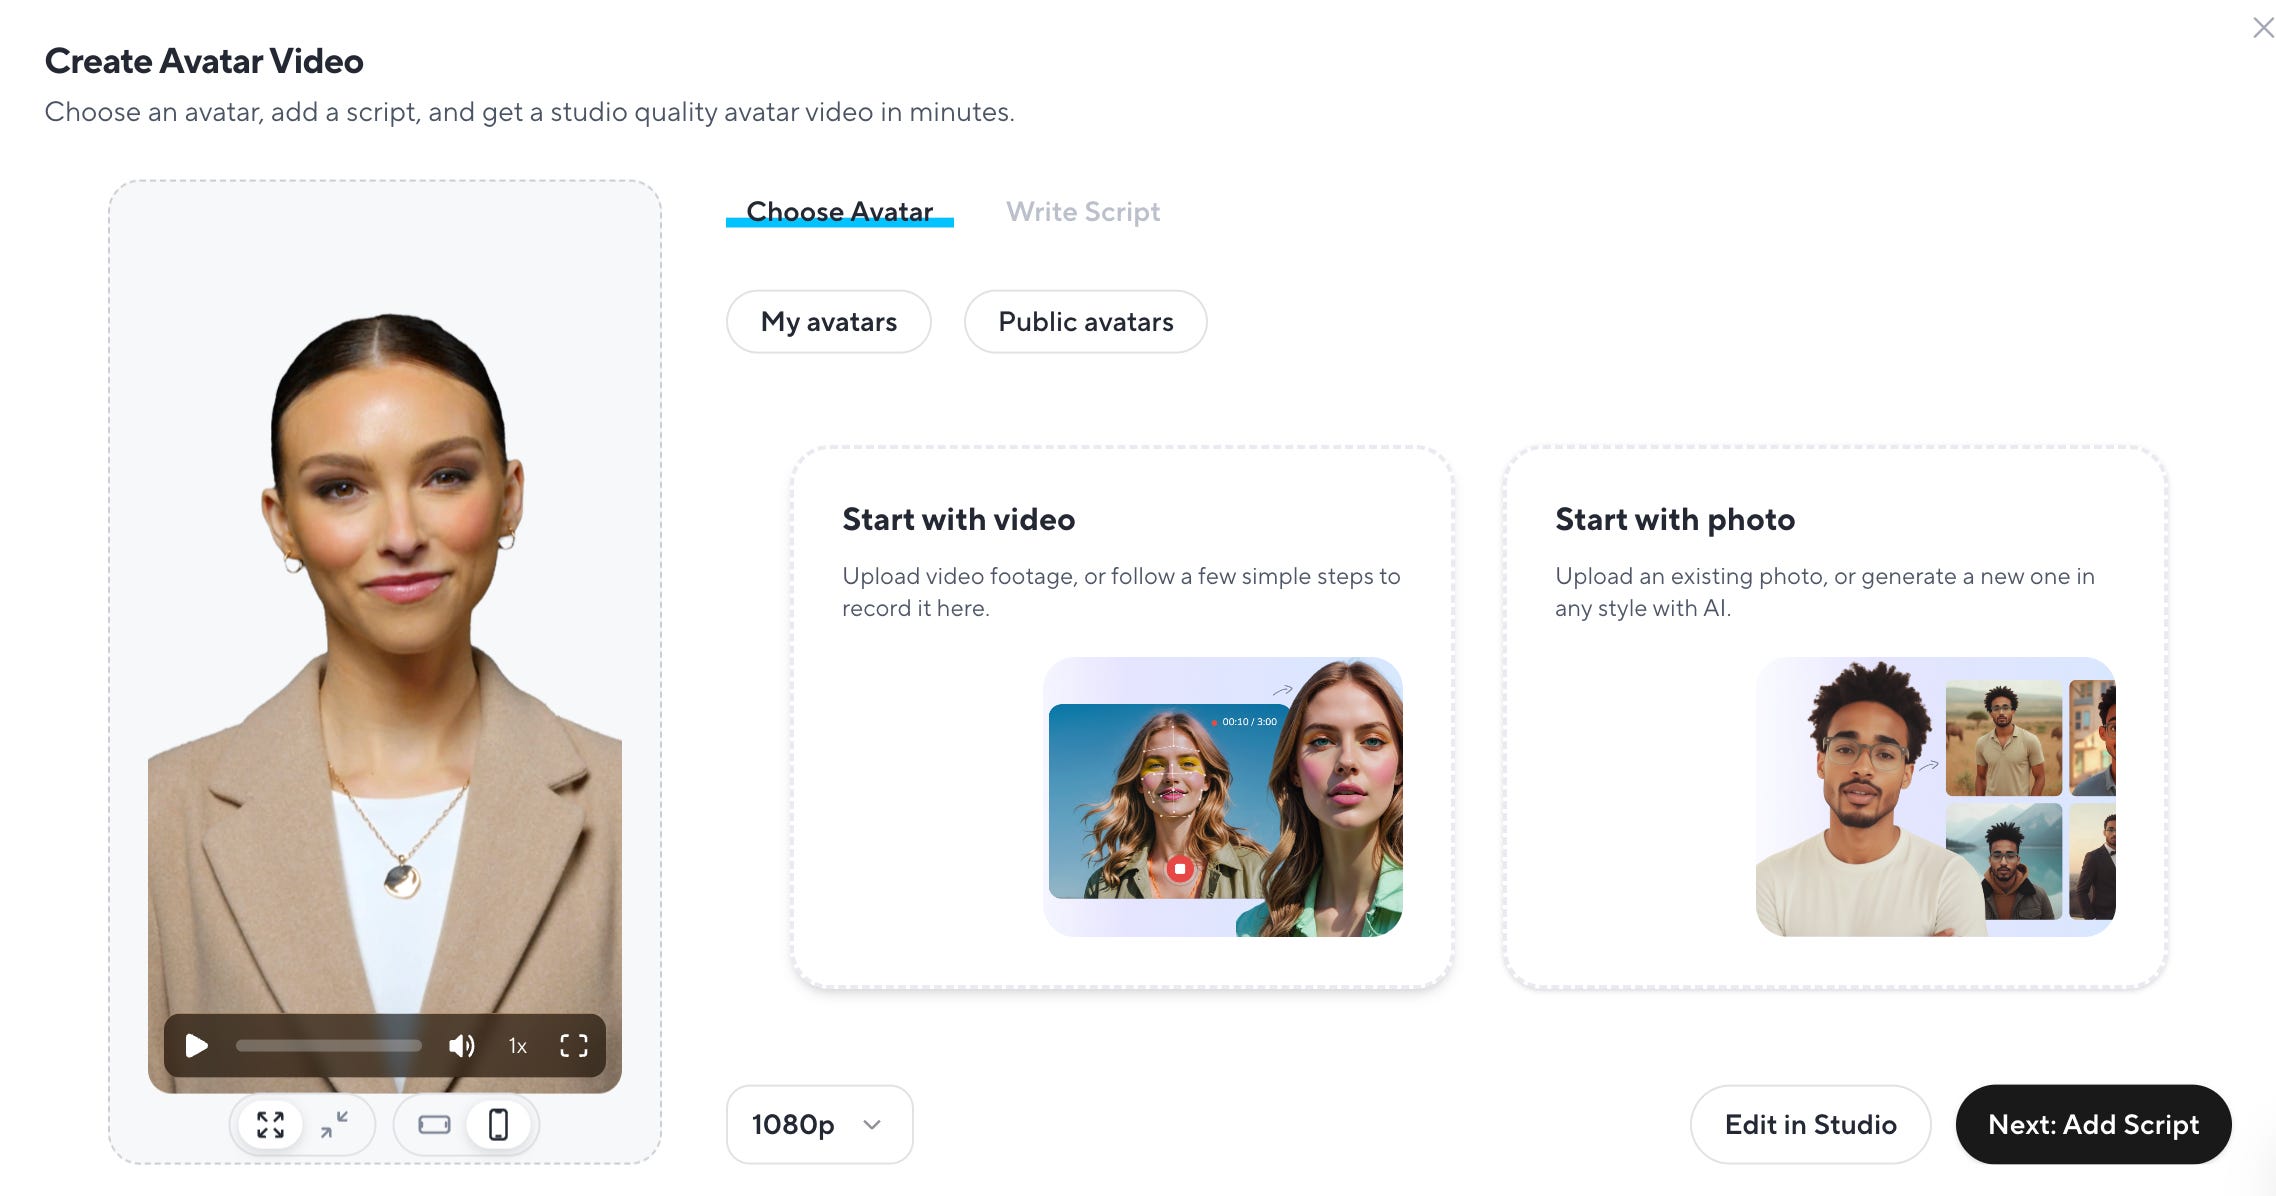Switch to the Write Script tab
Image resolution: width=2276 pixels, height=1196 pixels.
point(1083,212)
